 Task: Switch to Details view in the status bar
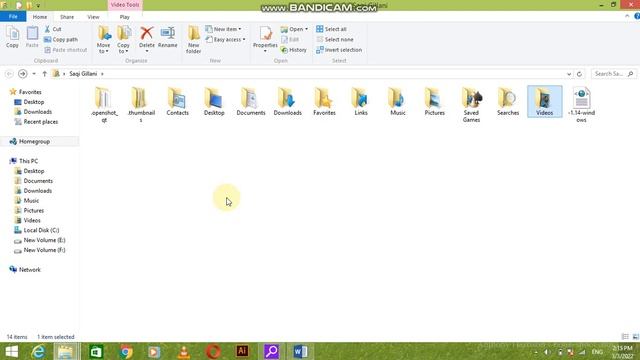click(x=625, y=337)
